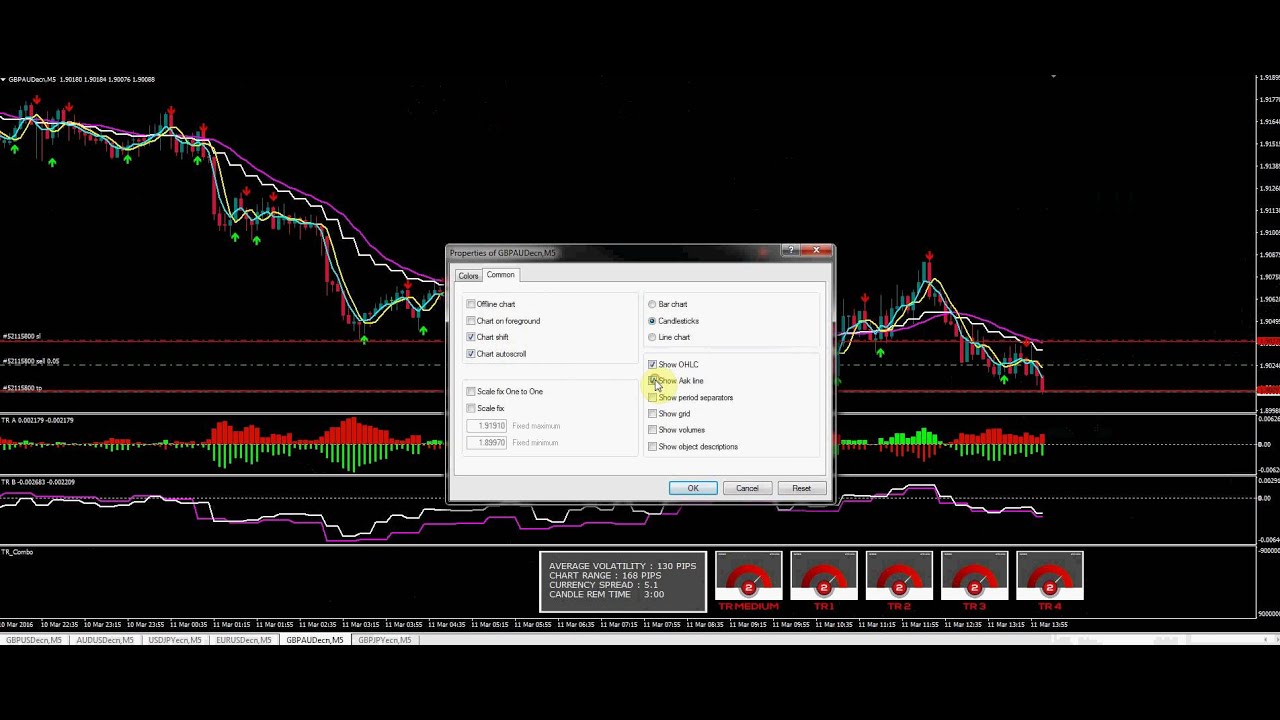
Task: Click the TR_Combo indicator label
Action: click(17, 552)
